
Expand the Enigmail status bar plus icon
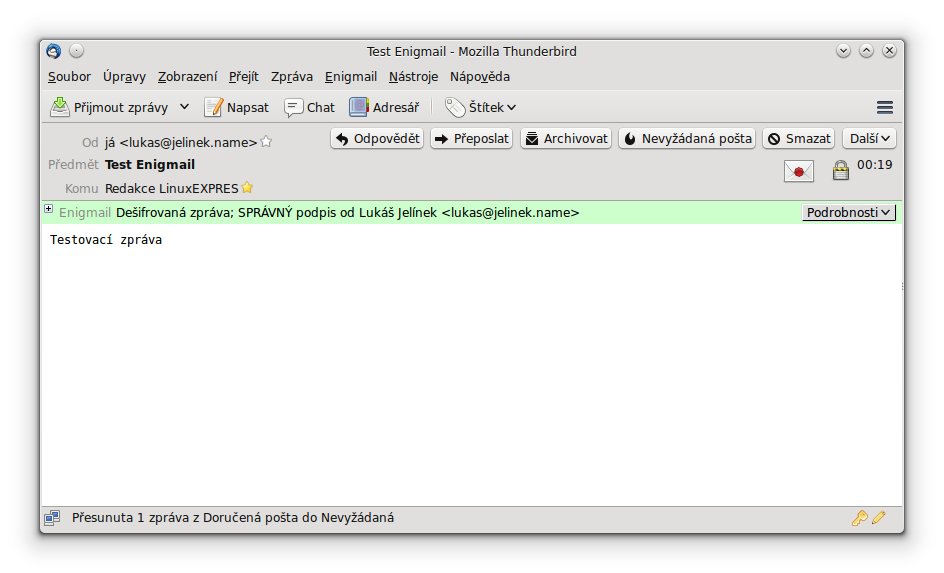click(48, 209)
